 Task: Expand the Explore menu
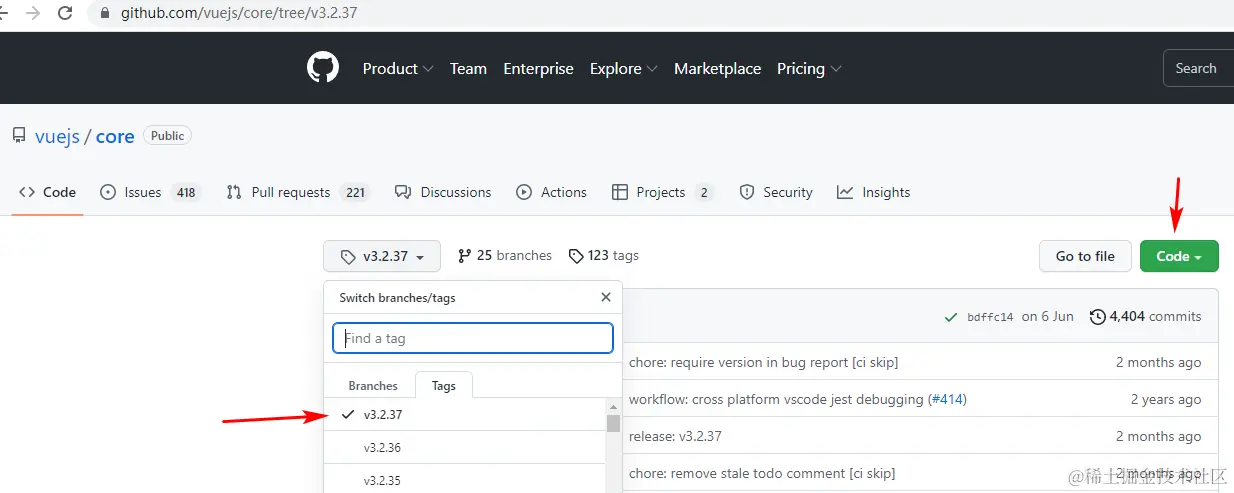coord(623,69)
